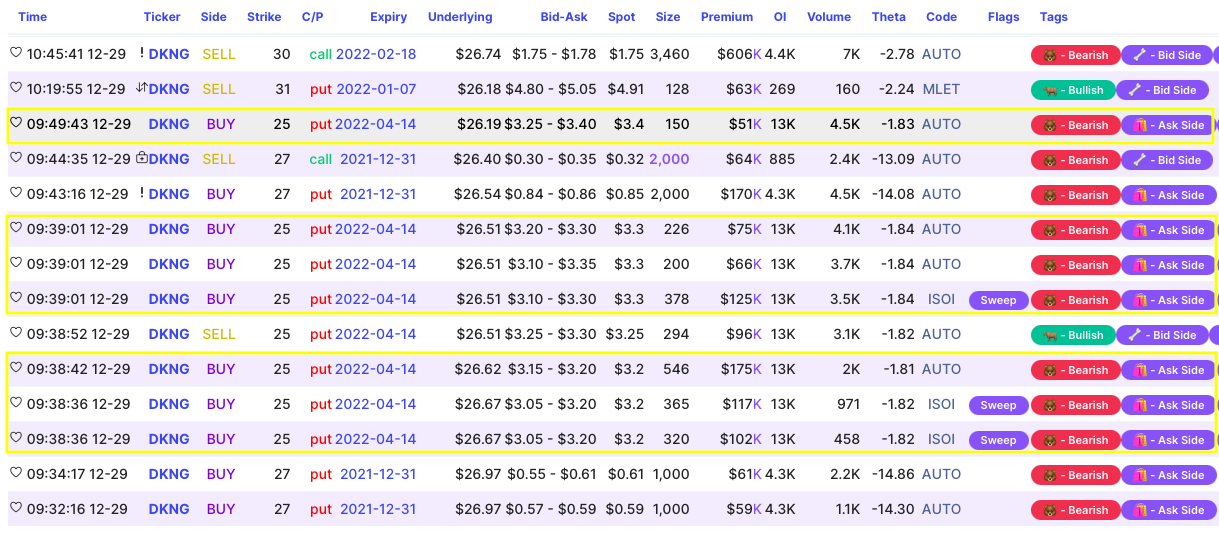Image resolution: width=1219 pixels, height=536 pixels.
Task: Click the exclamation icon on the 09:43:16 row
Action: (142, 193)
